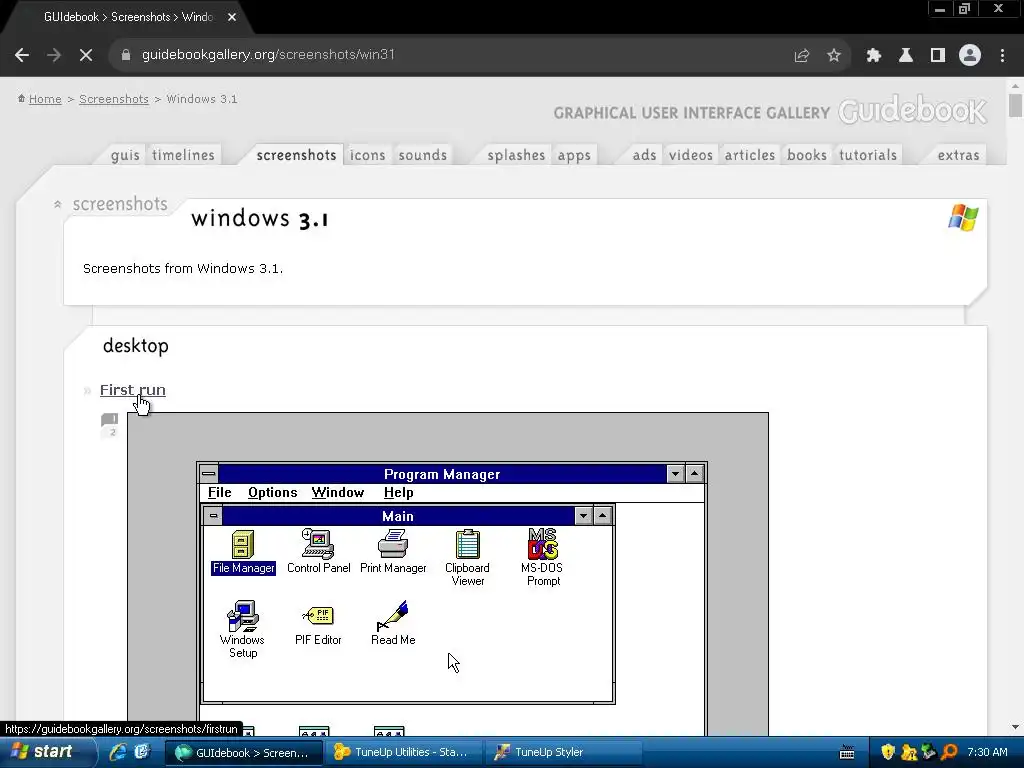Screen dimensions: 1024x768
Task: Launch Internet Explorer from quick launch
Action: (x=118, y=752)
